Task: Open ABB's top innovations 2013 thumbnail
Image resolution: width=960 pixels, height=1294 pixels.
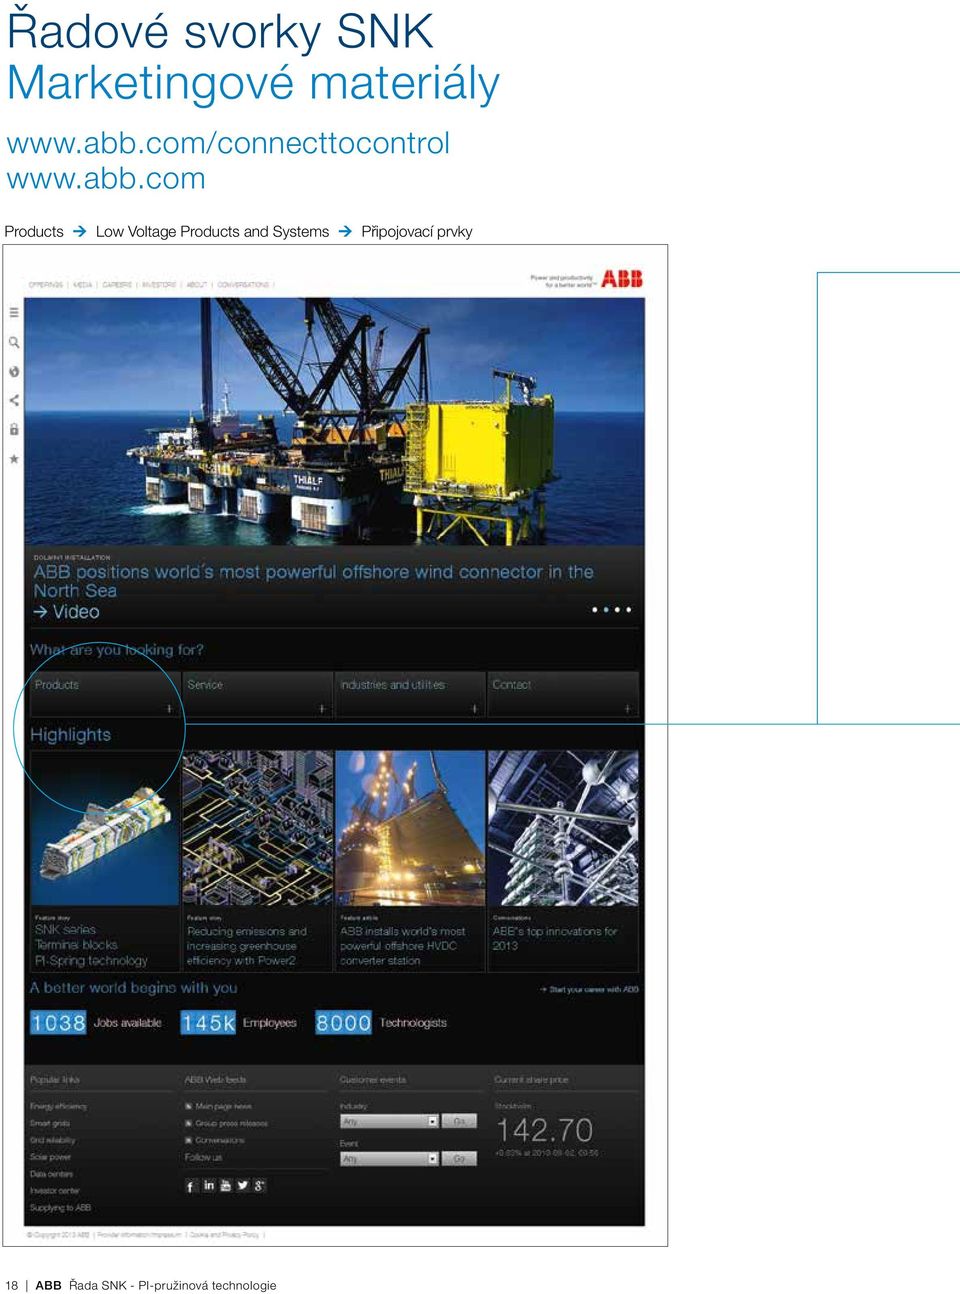Action: (x=563, y=829)
